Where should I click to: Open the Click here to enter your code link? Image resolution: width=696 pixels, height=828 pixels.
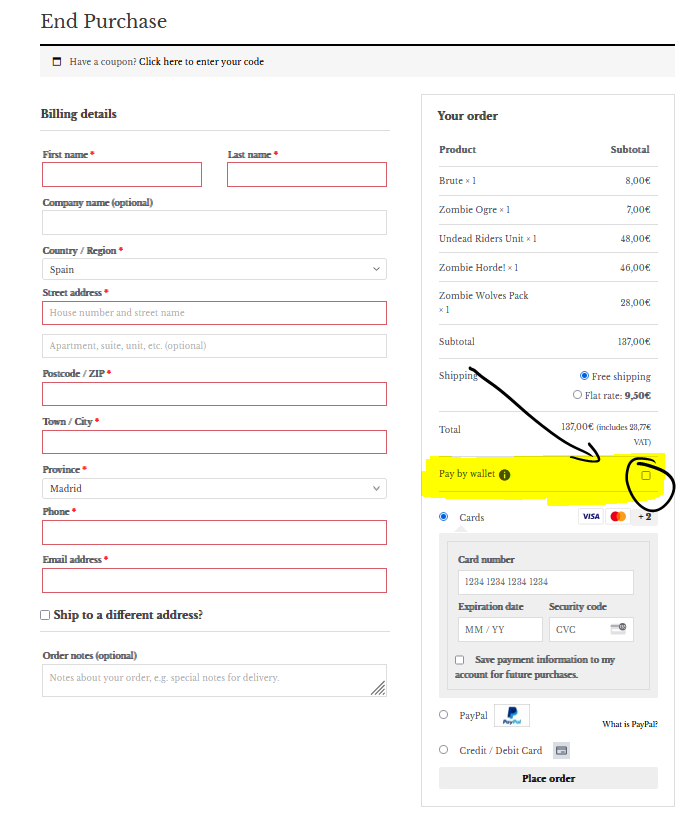201,62
